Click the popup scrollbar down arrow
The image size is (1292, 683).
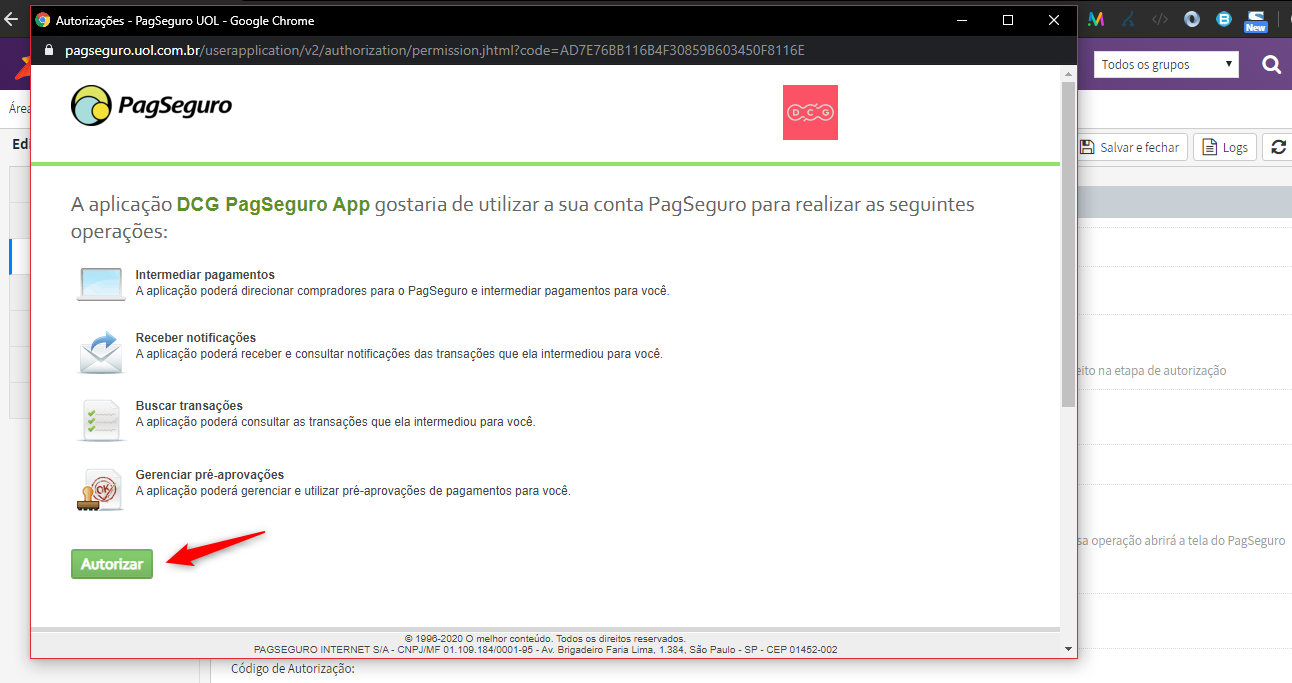click(x=1068, y=648)
